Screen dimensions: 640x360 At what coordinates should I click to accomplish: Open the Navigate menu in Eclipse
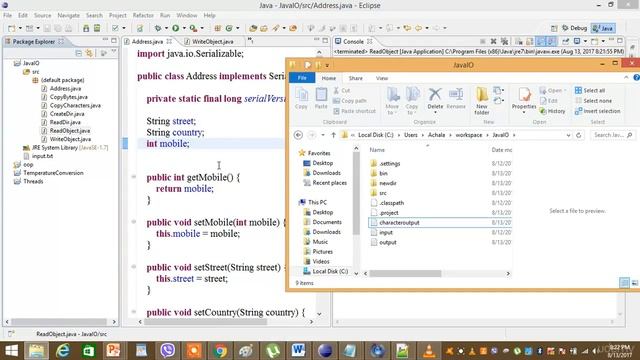coord(69,15)
